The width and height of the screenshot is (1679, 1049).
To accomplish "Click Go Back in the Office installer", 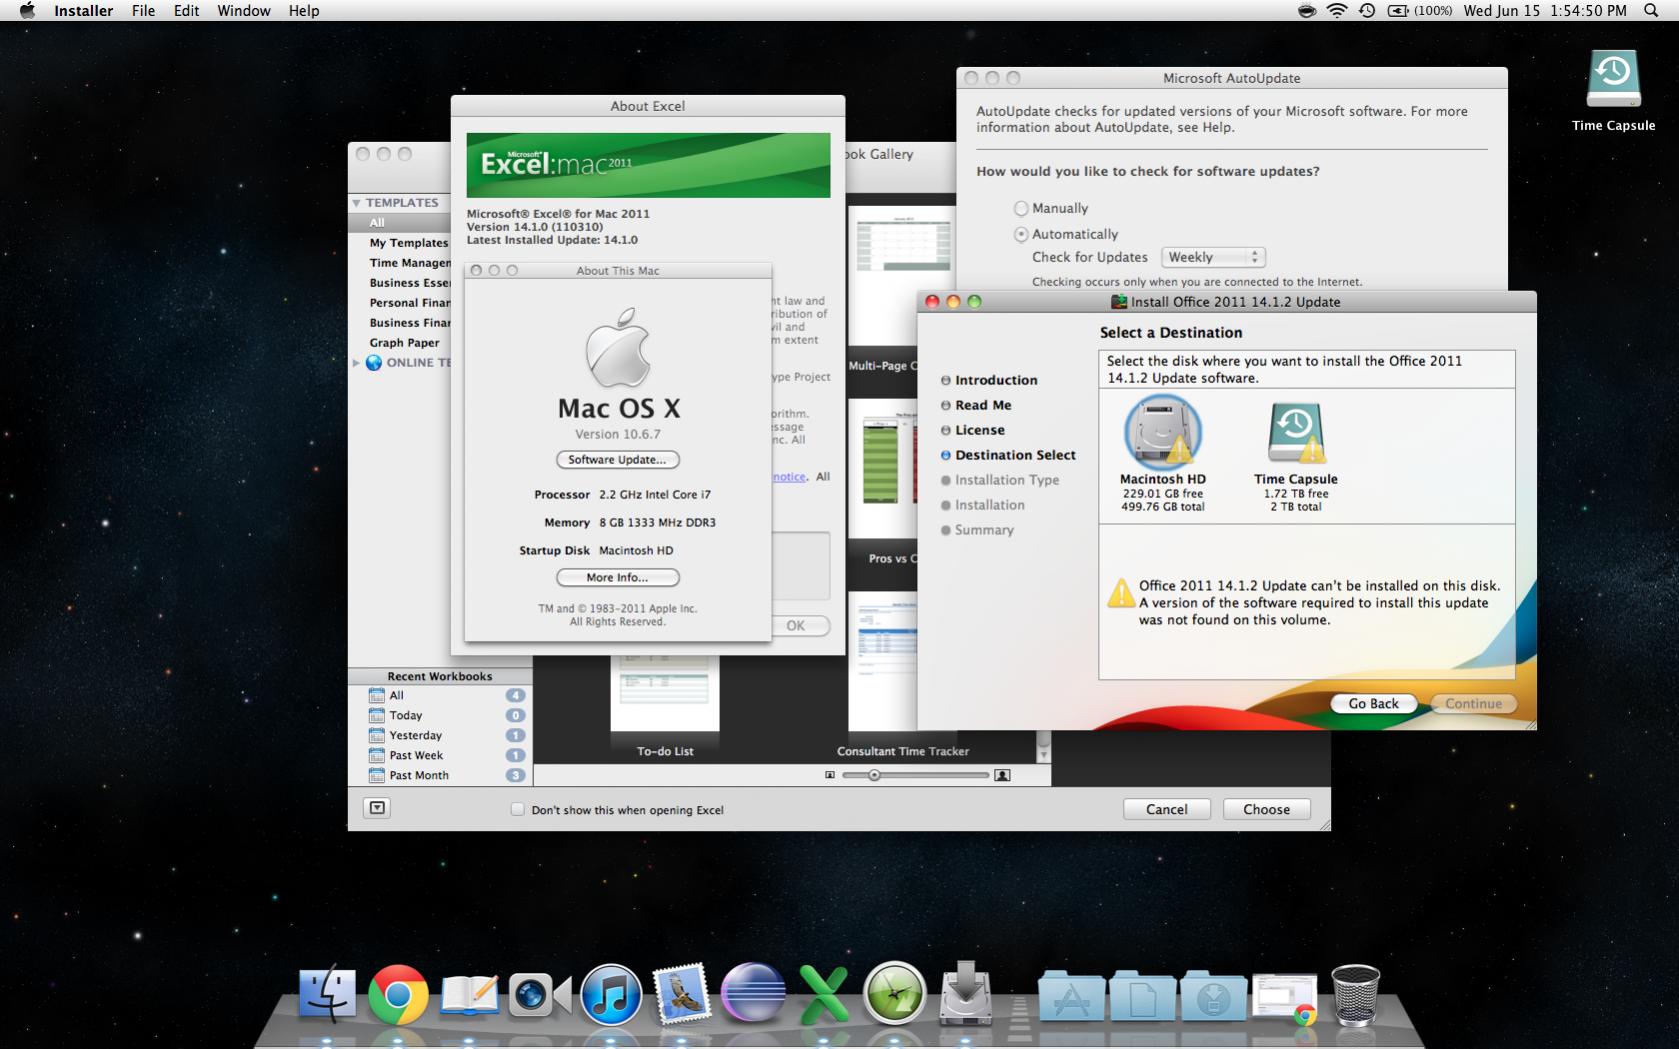I will 1373,704.
